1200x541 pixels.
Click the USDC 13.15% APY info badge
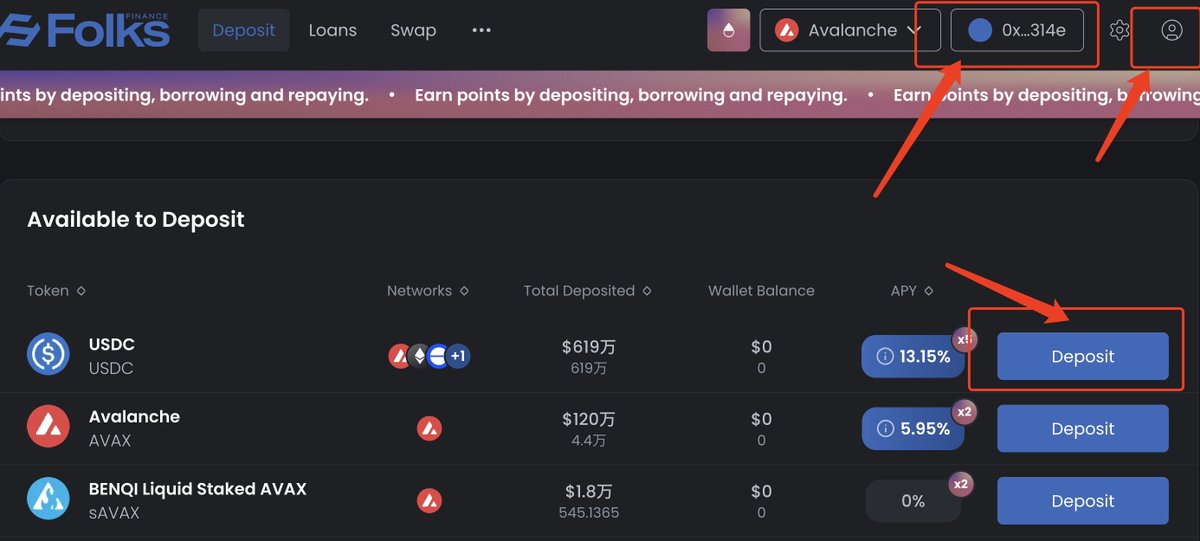(913, 356)
